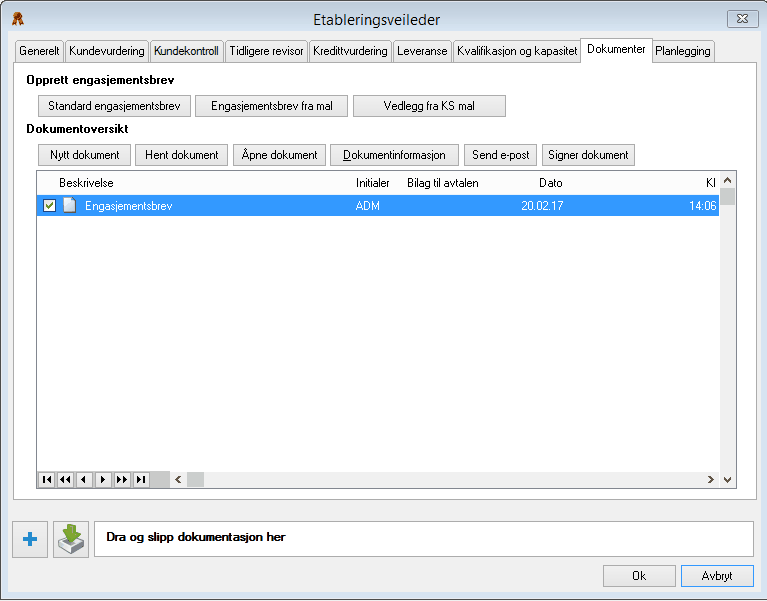Image resolution: width=767 pixels, height=601 pixels.
Task: Switch to Kvalifikasjon og kapasitet tab
Action: point(517,51)
